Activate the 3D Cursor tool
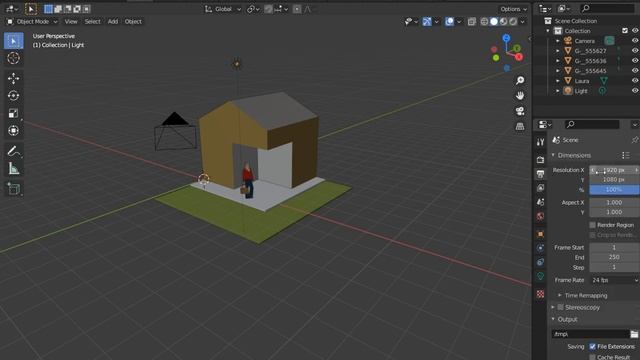640x360 pixels. [x=13, y=58]
